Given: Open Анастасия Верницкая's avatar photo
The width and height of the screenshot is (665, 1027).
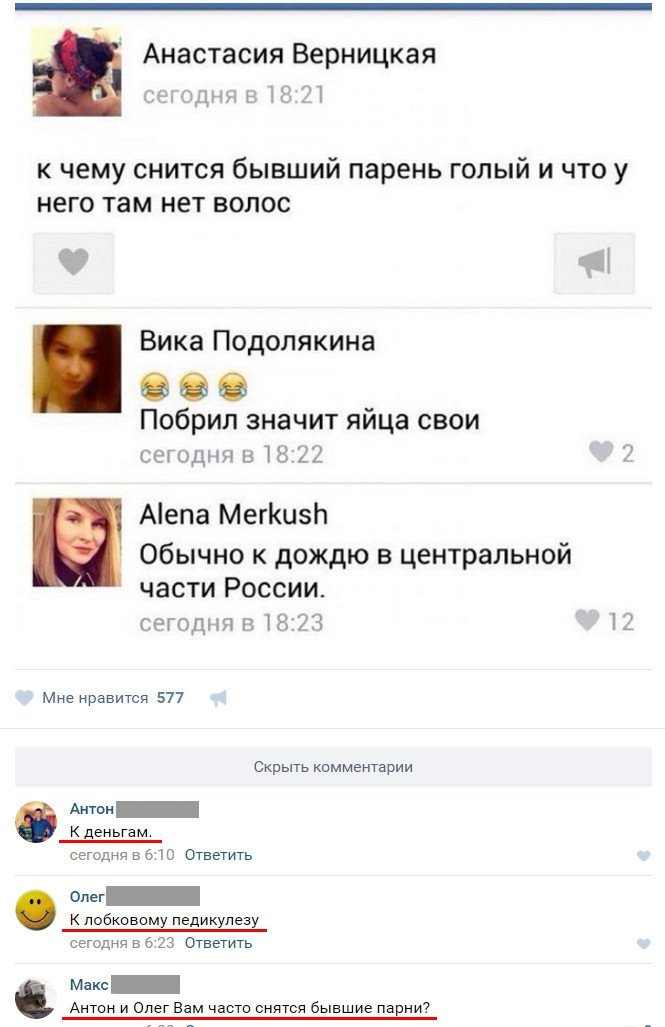Looking at the screenshot, I should 77,72.
